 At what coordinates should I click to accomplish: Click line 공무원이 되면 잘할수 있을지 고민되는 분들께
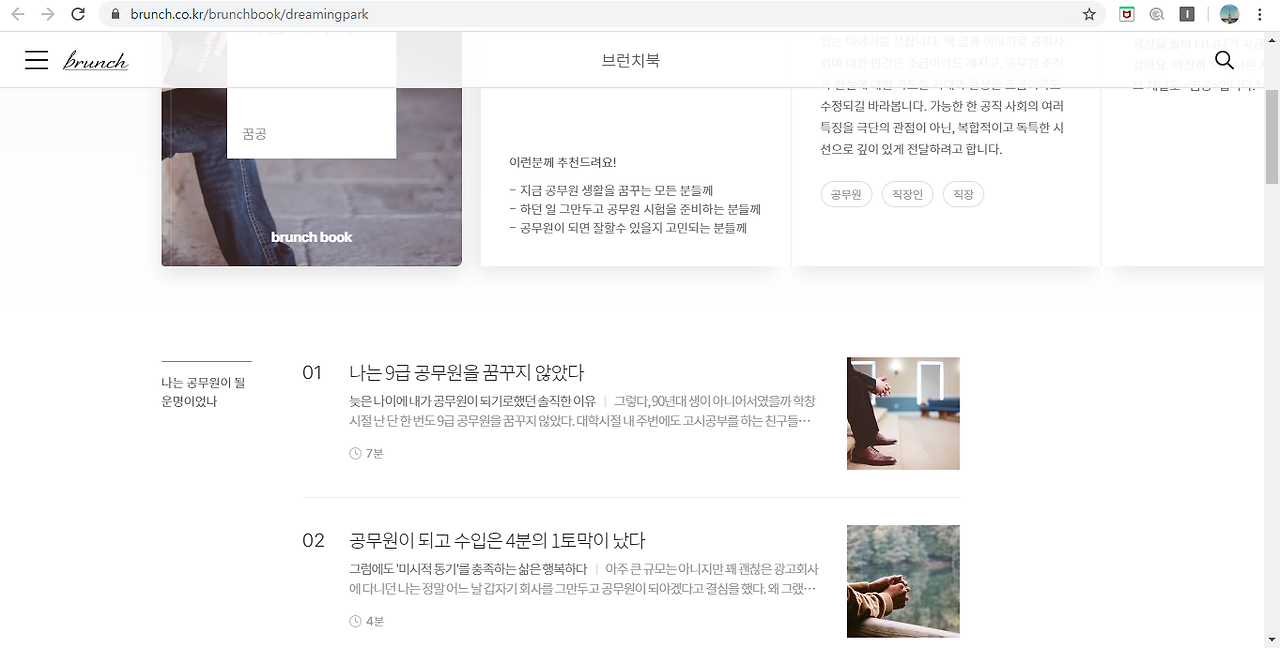(x=628, y=228)
